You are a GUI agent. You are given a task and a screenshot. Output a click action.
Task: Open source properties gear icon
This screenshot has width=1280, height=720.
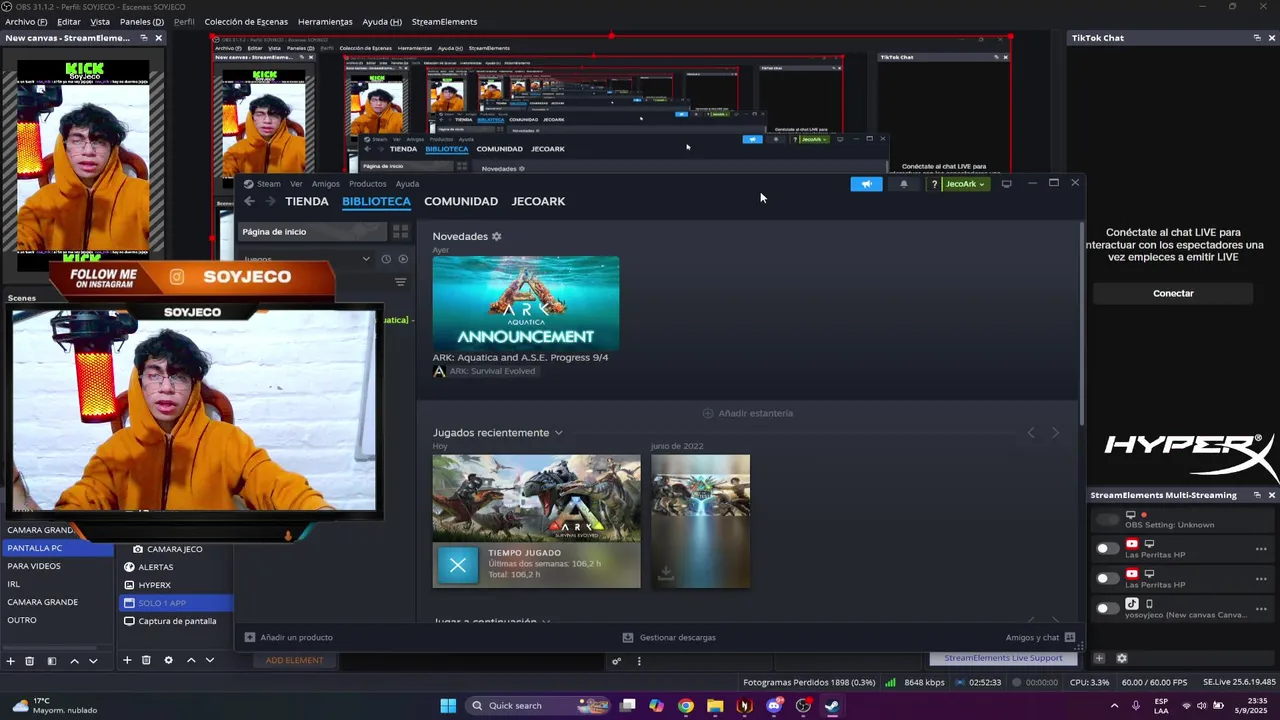[168, 660]
